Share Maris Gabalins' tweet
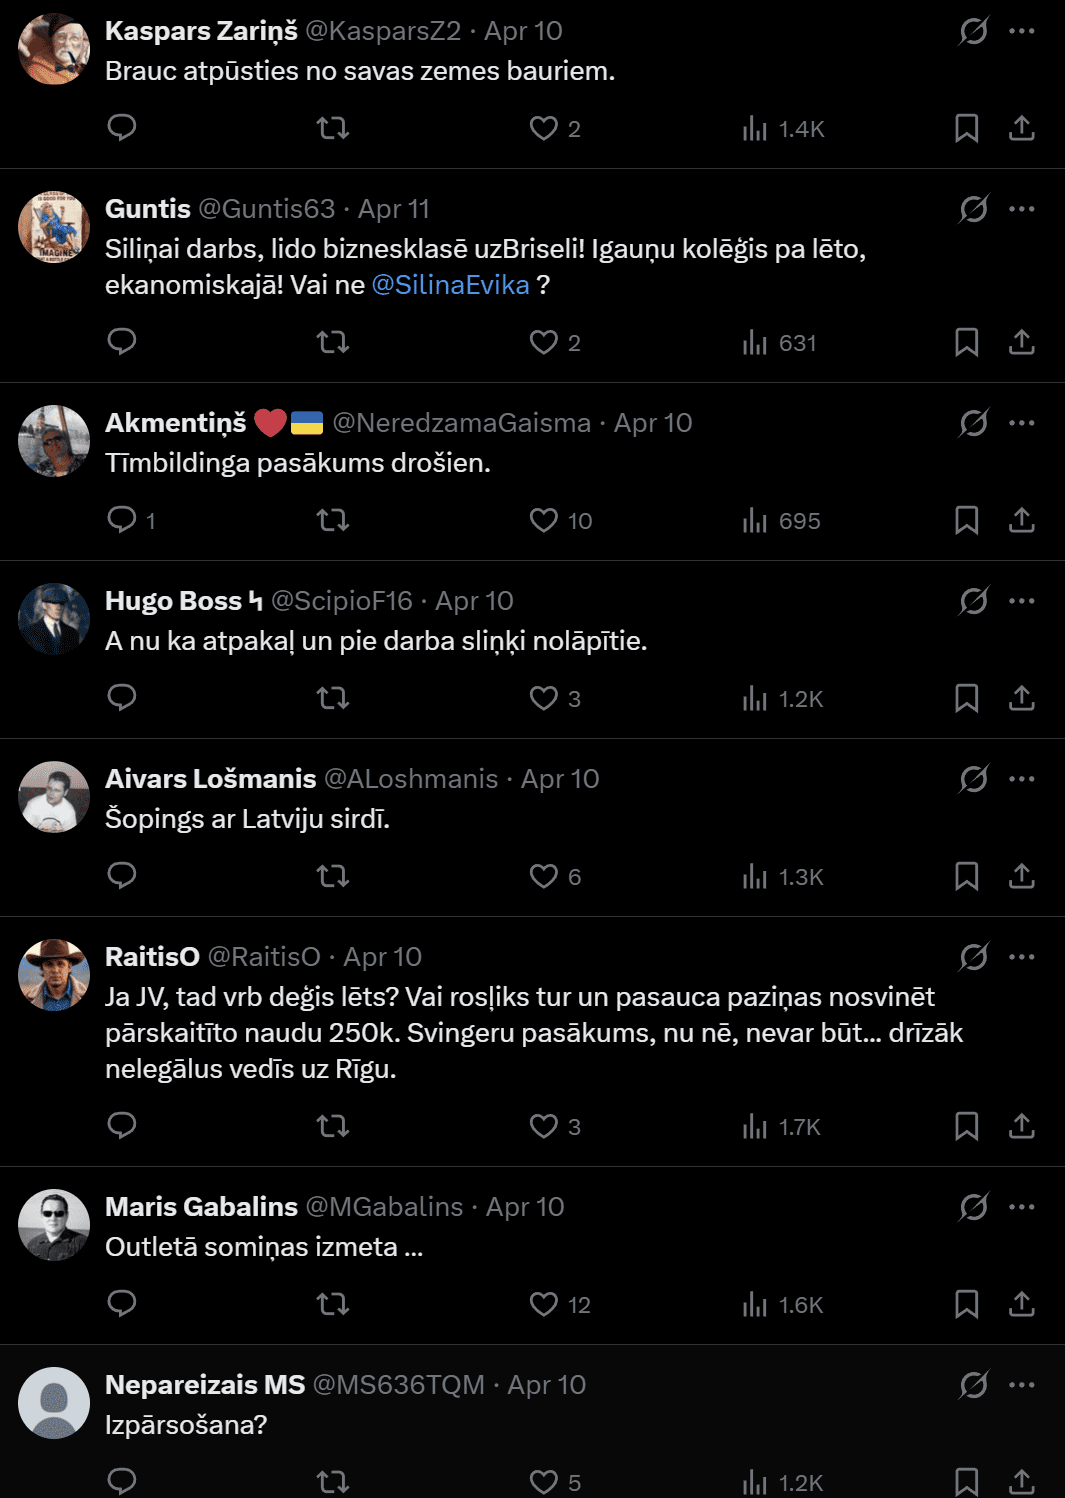Image resolution: width=1065 pixels, height=1498 pixels. pos(1021,1304)
